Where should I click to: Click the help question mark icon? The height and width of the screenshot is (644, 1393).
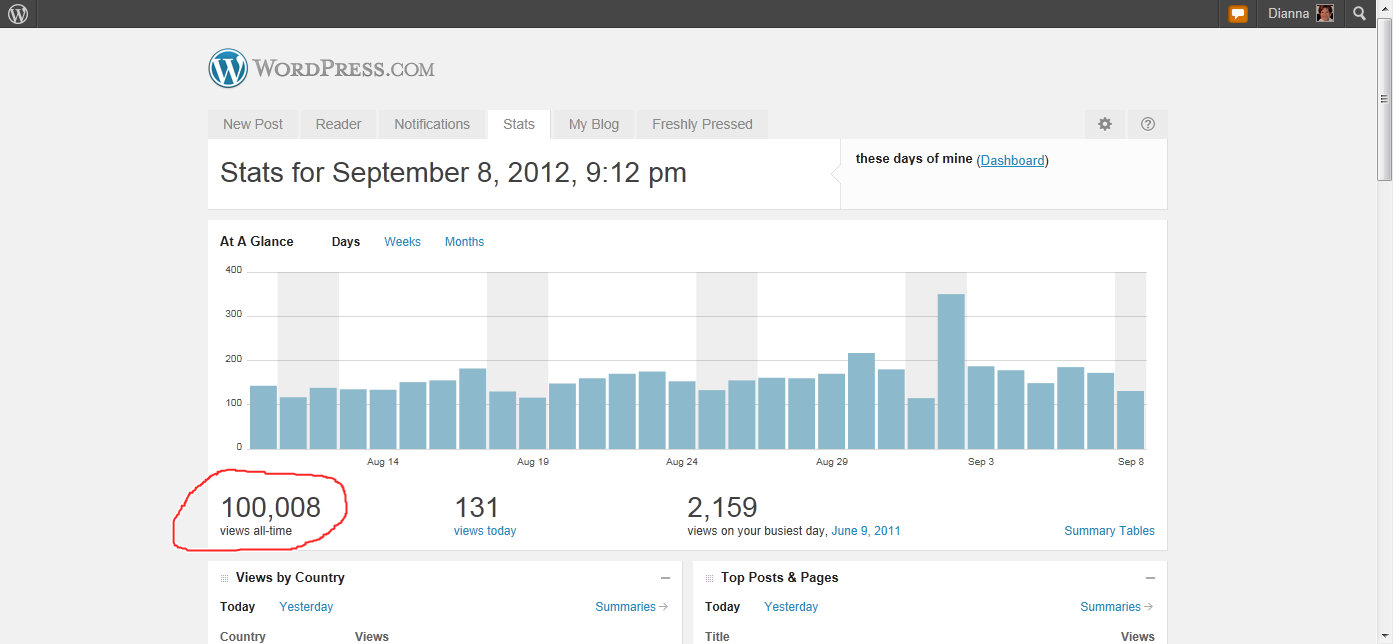click(x=1148, y=124)
